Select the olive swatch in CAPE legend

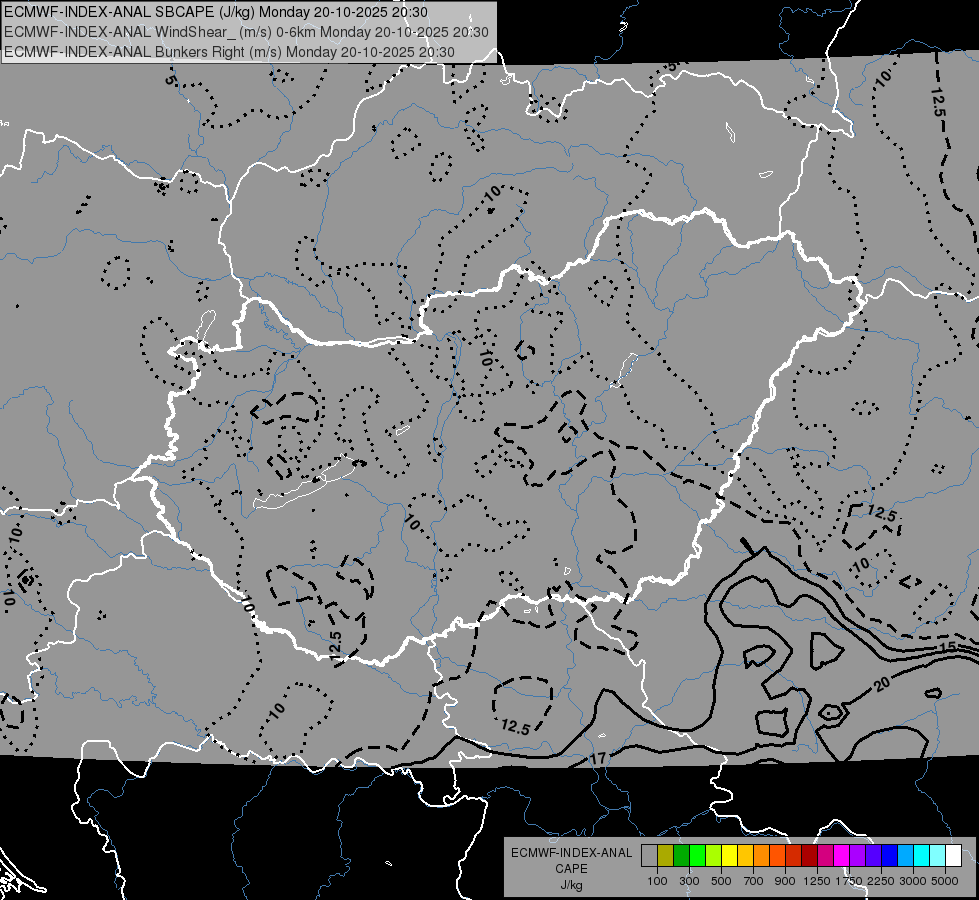[x=666, y=855]
